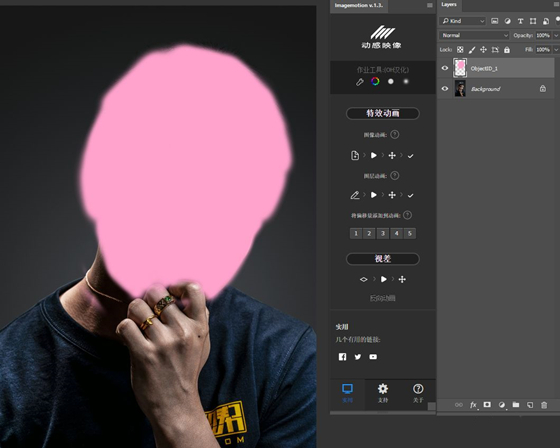Click the Fill 100% field

tap(543, 50)
